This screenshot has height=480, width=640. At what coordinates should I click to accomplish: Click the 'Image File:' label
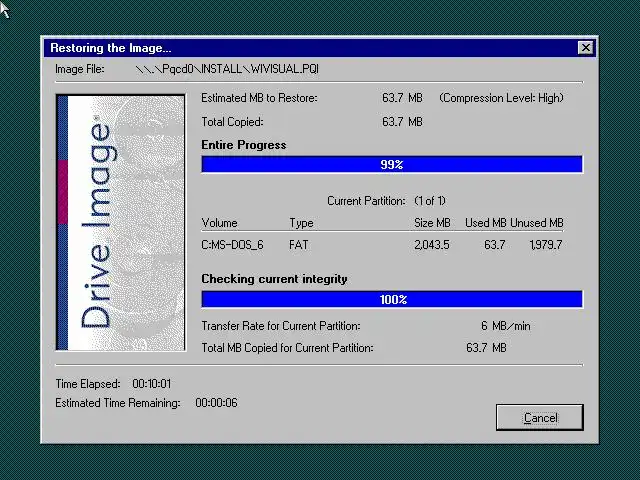click(x=80, y=69)
